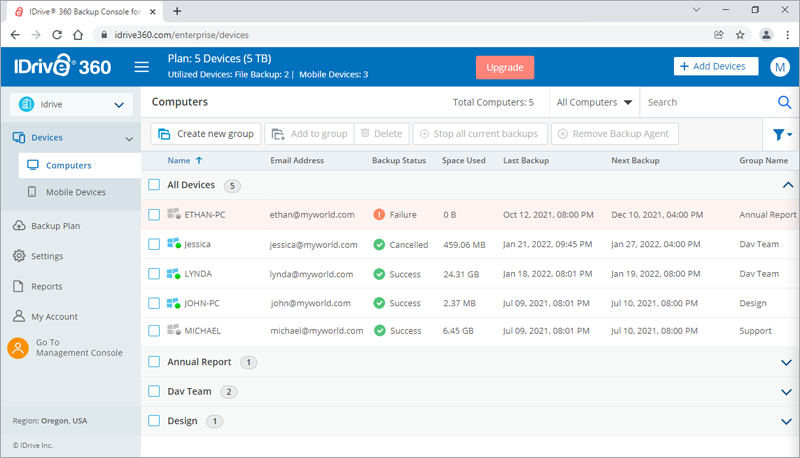Click the Name sort arrow icon

pyautogui.click(x=199, y=160)
